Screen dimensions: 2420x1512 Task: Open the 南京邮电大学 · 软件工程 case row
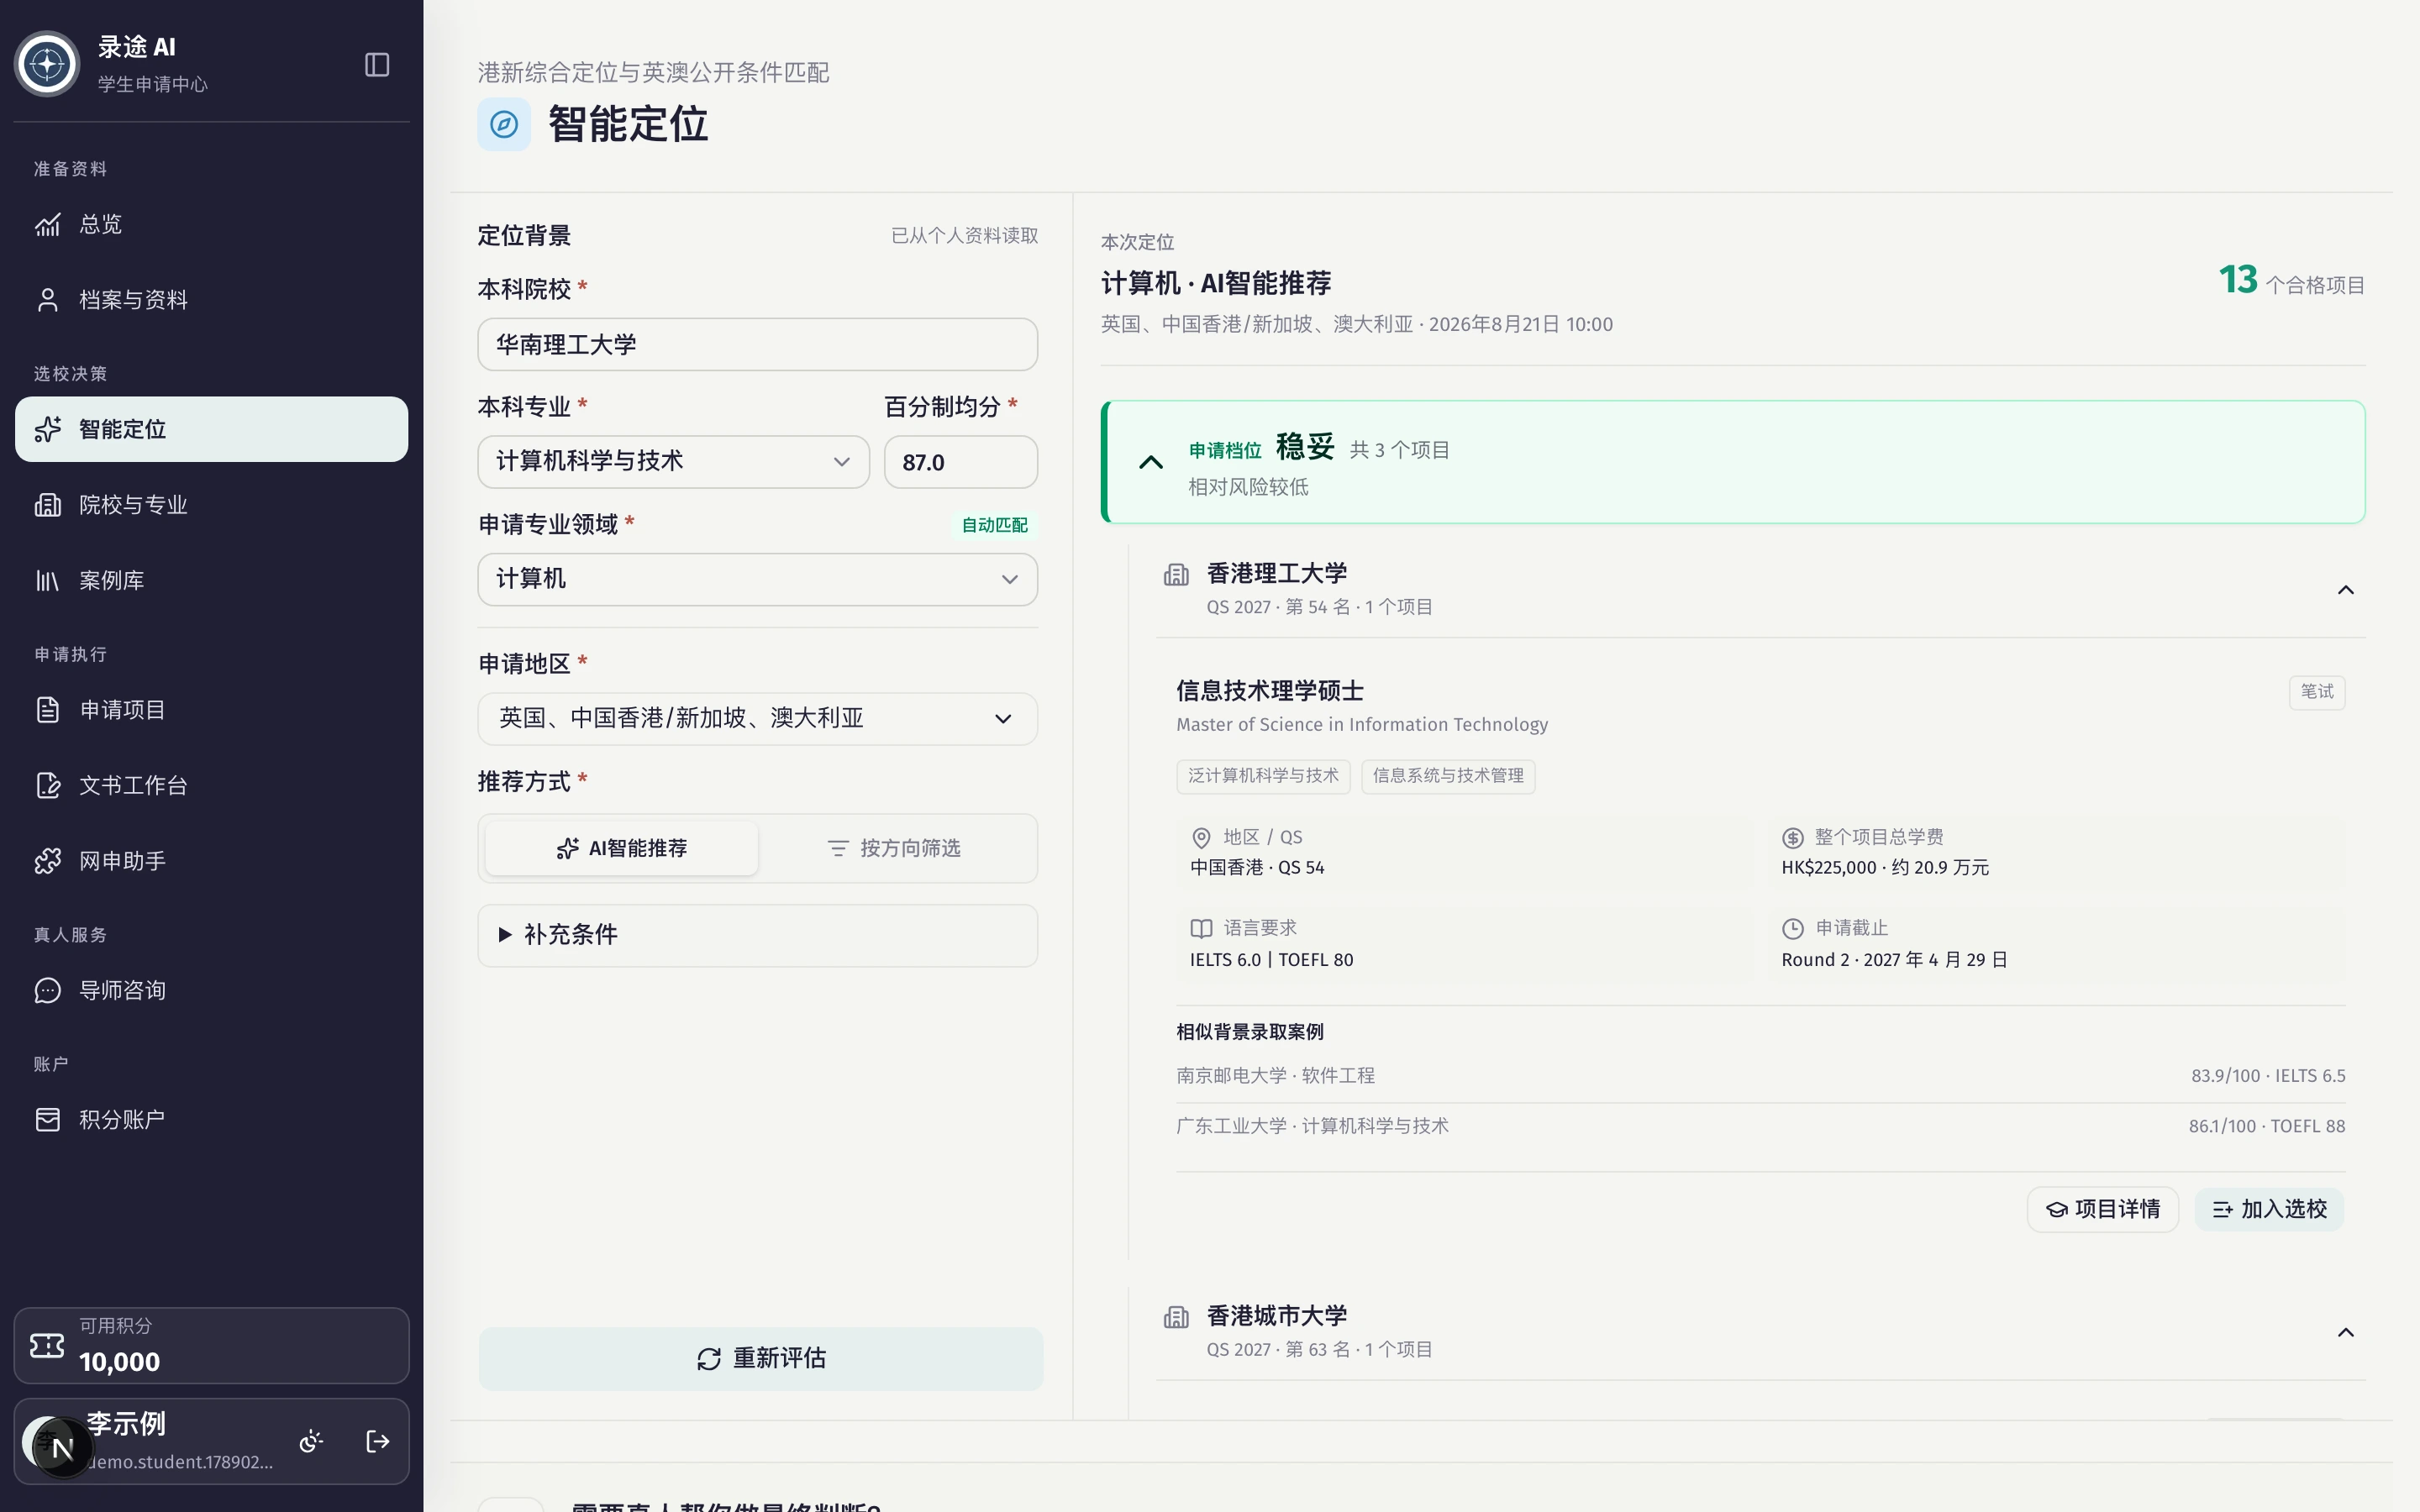point(1760,1077)
